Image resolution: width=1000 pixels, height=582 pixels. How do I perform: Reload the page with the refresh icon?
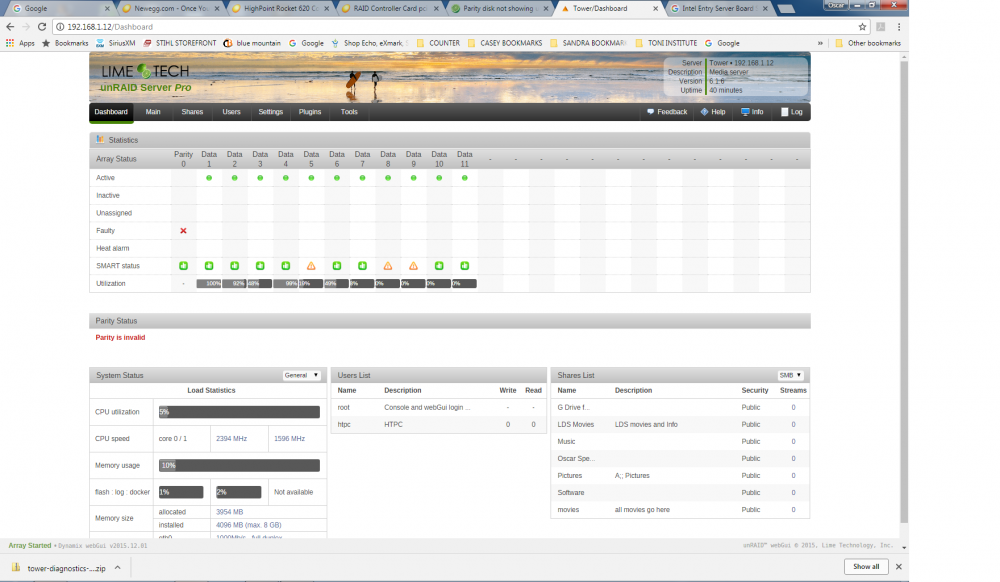(41, 27)
